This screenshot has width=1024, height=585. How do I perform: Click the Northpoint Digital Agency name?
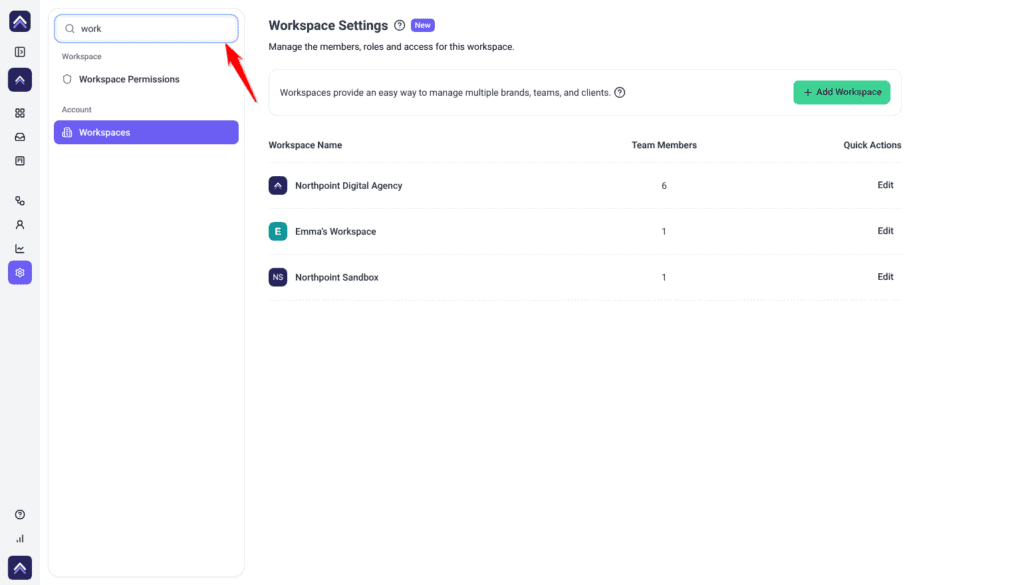tap(349, 185)
